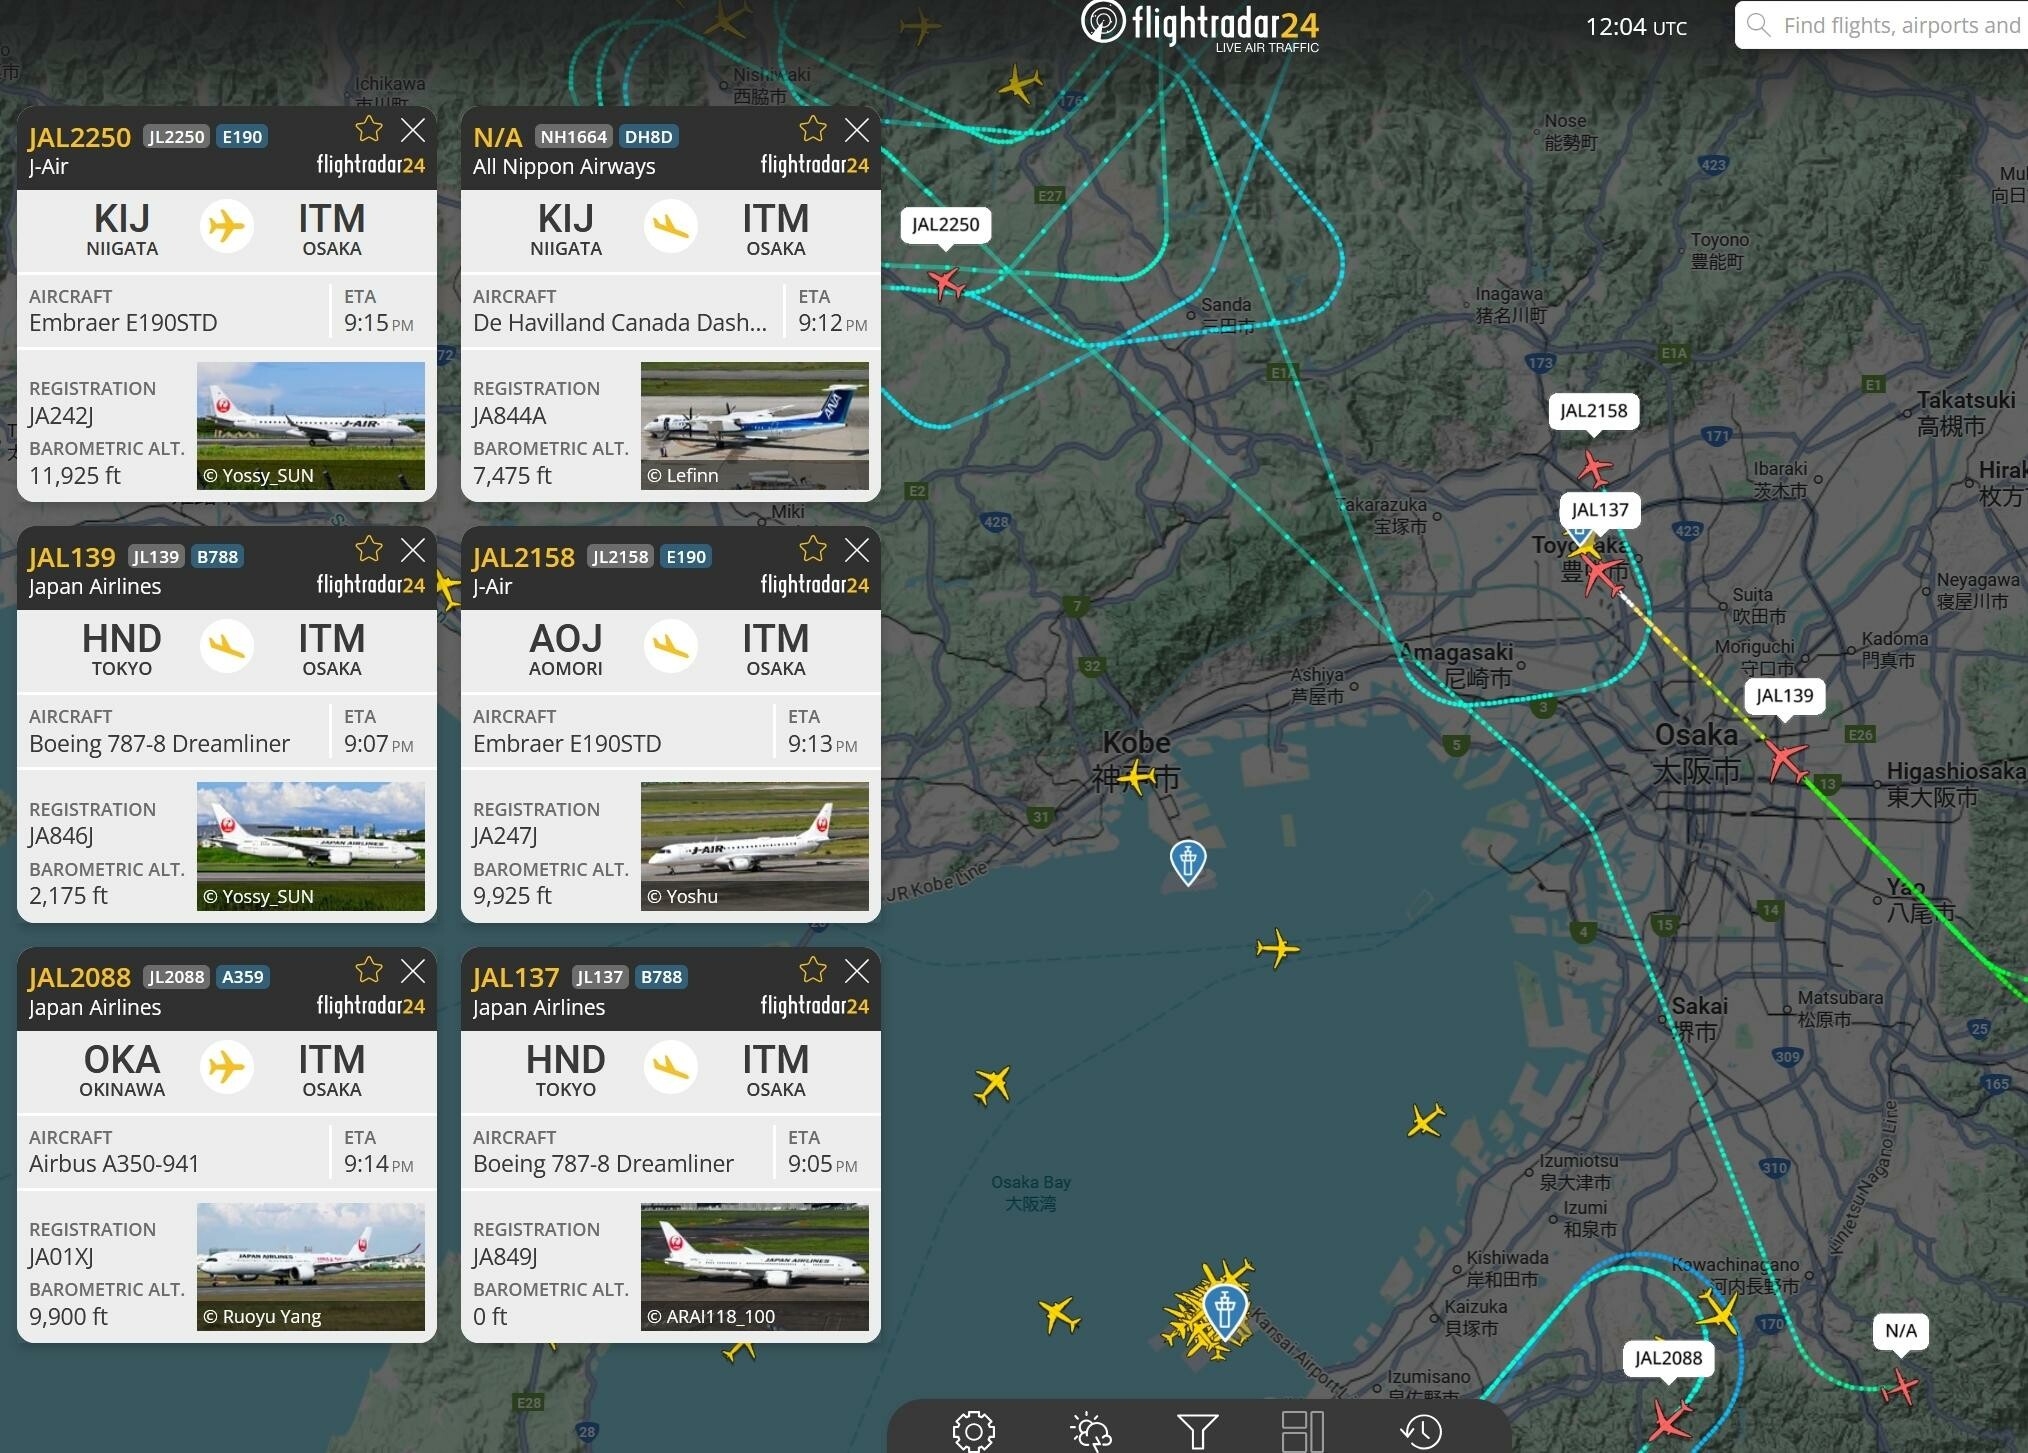Favorite flight JAL2088 with star icon
The height and width of the screenshot is (1453, 2028).
coord(369,970)
